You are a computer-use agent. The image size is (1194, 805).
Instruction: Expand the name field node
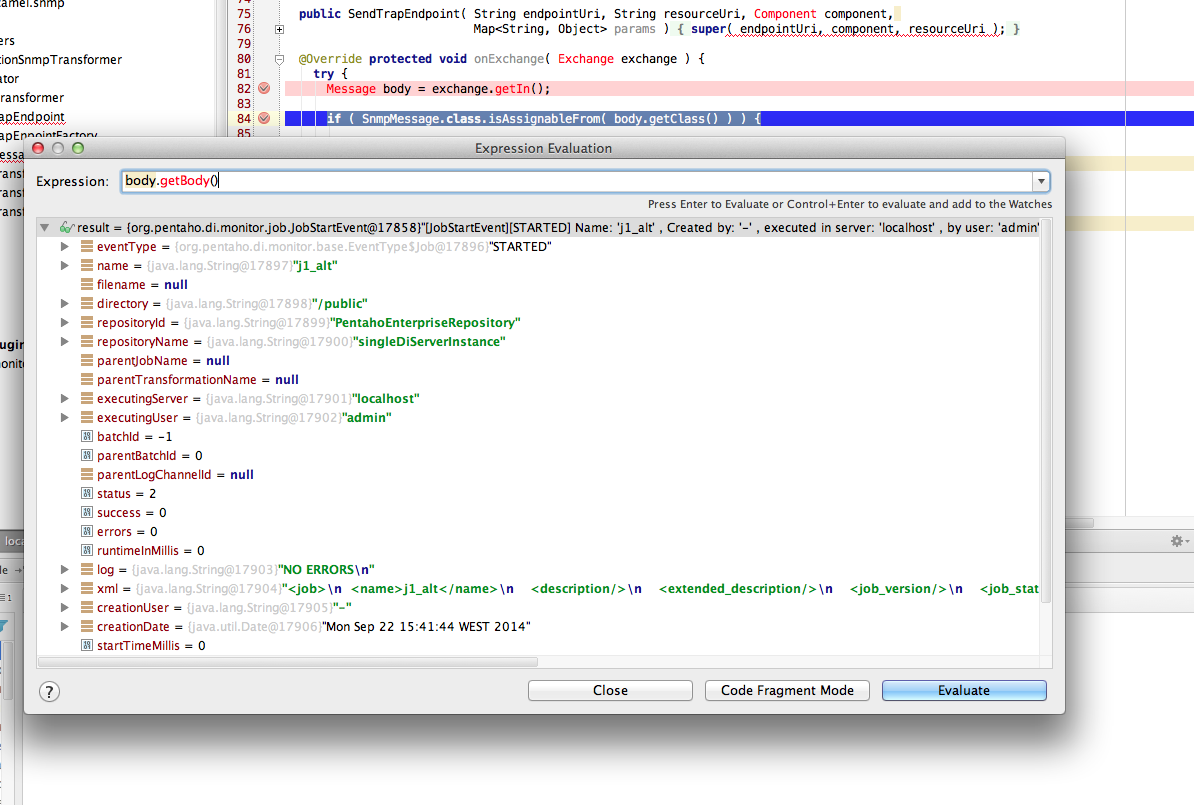(65, 265)
